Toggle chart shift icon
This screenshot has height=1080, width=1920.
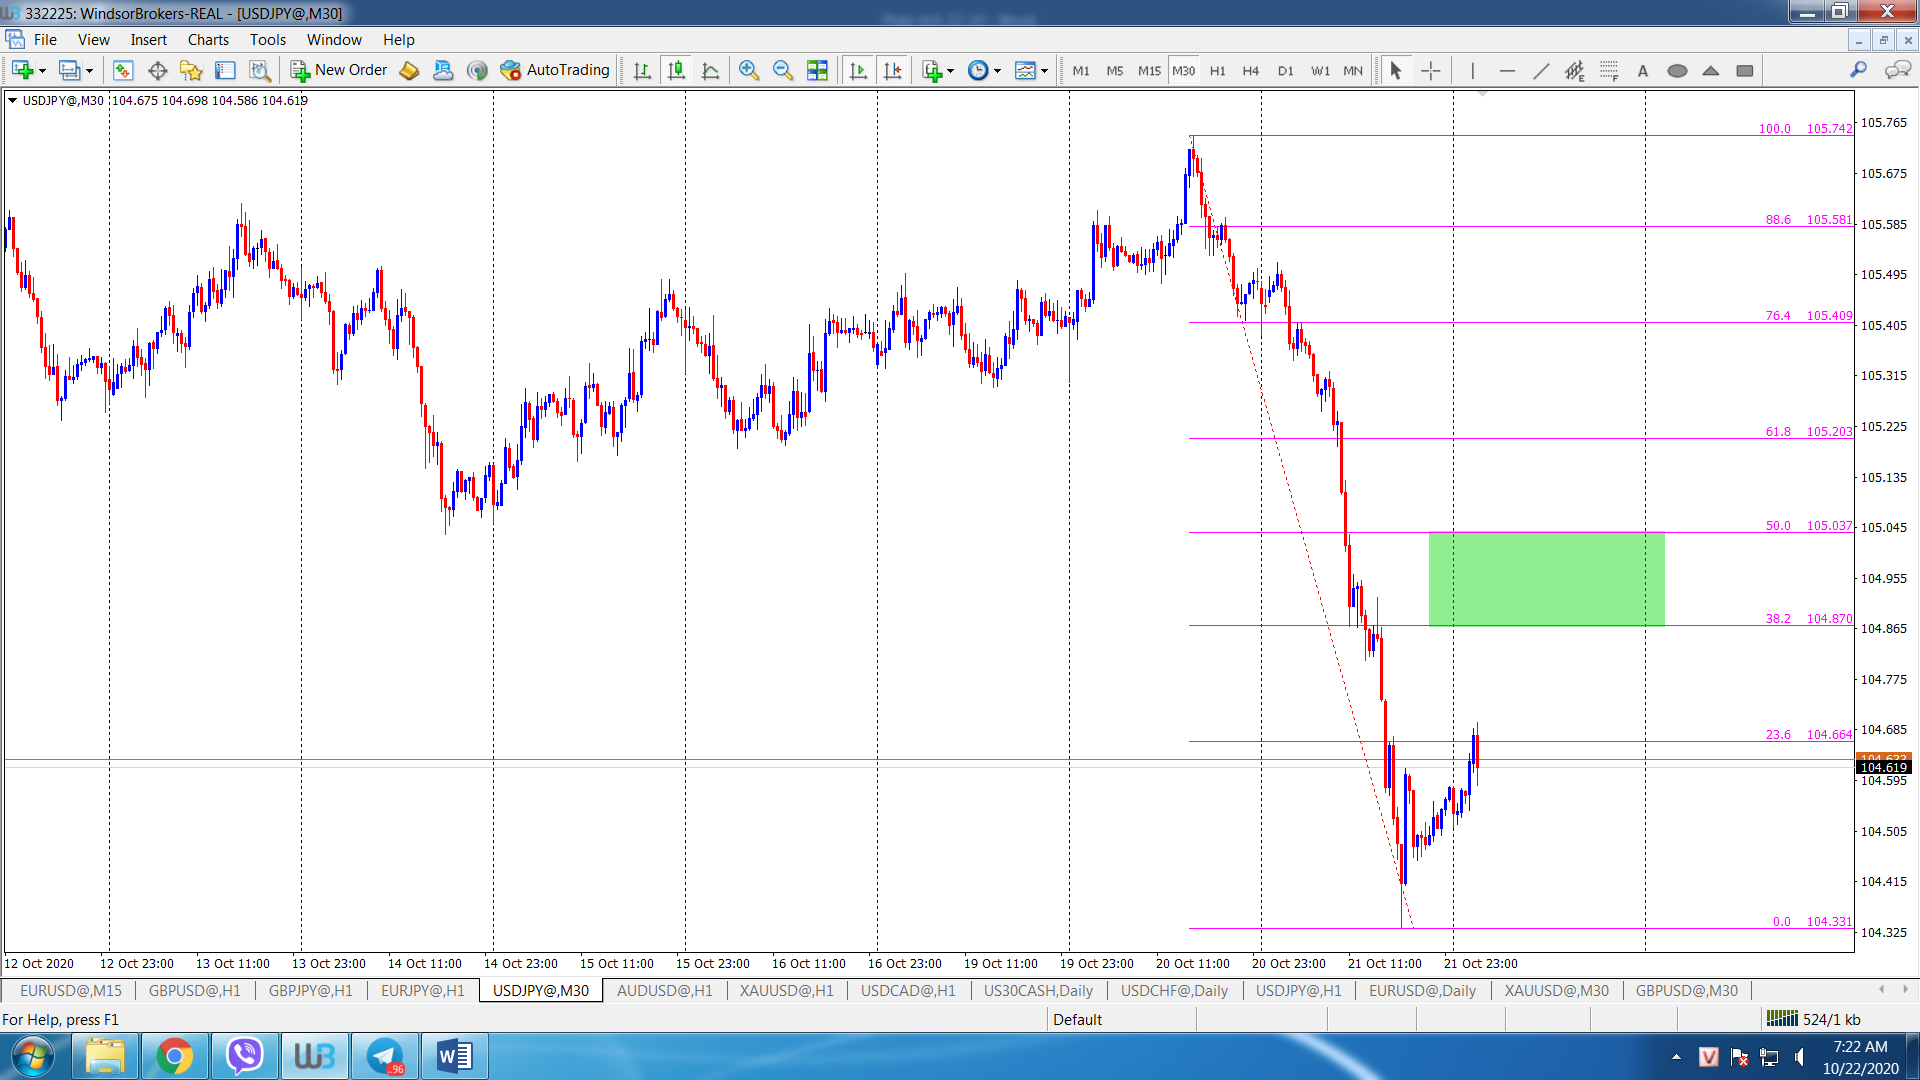(x=892, y=70)
